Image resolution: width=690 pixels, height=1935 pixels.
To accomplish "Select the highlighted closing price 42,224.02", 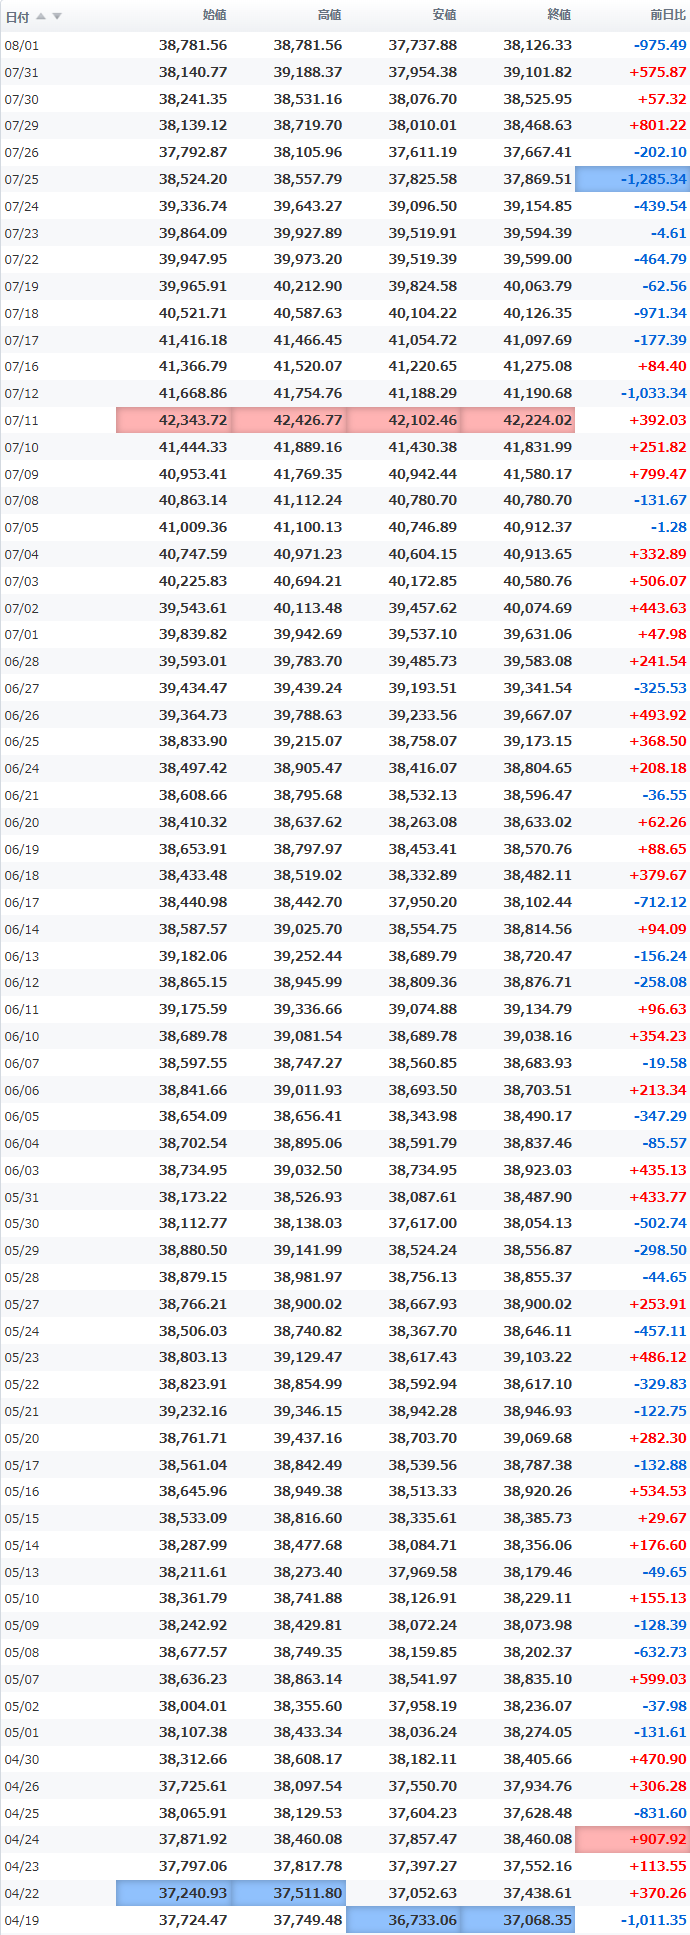I will [518, 420].
